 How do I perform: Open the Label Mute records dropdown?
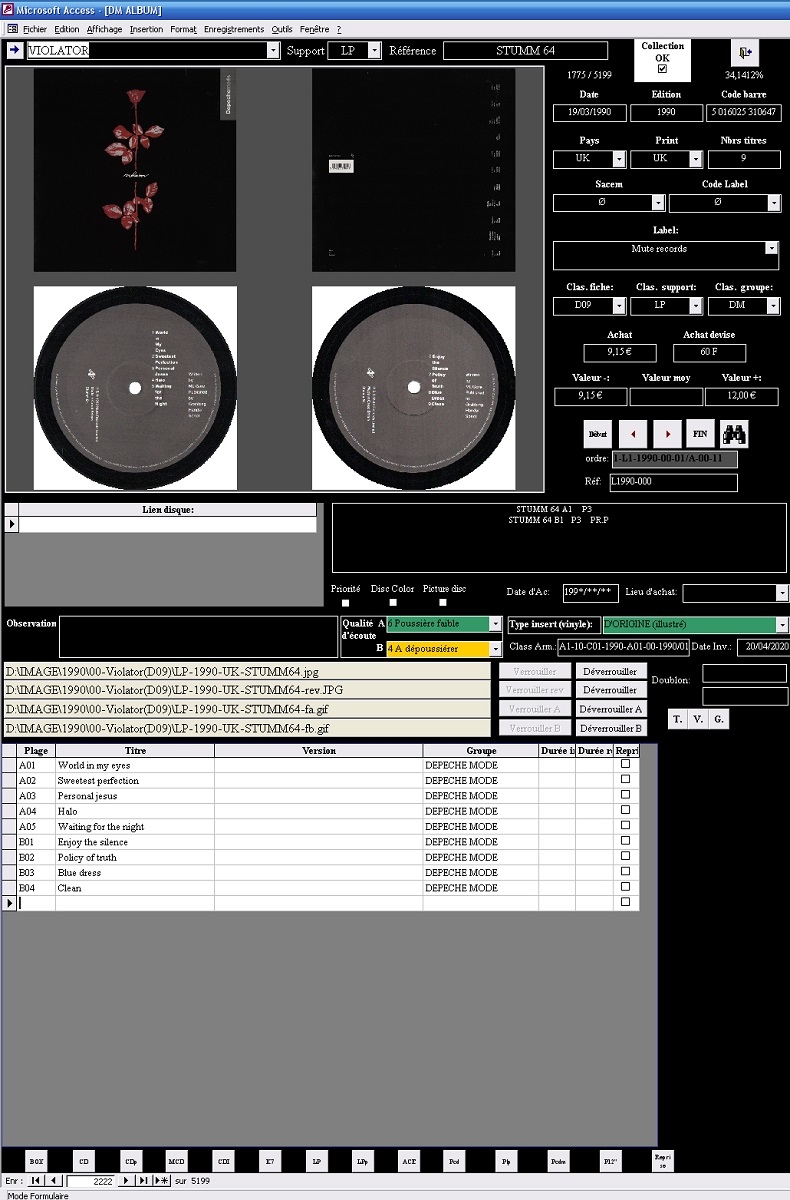tap(771, 248)
